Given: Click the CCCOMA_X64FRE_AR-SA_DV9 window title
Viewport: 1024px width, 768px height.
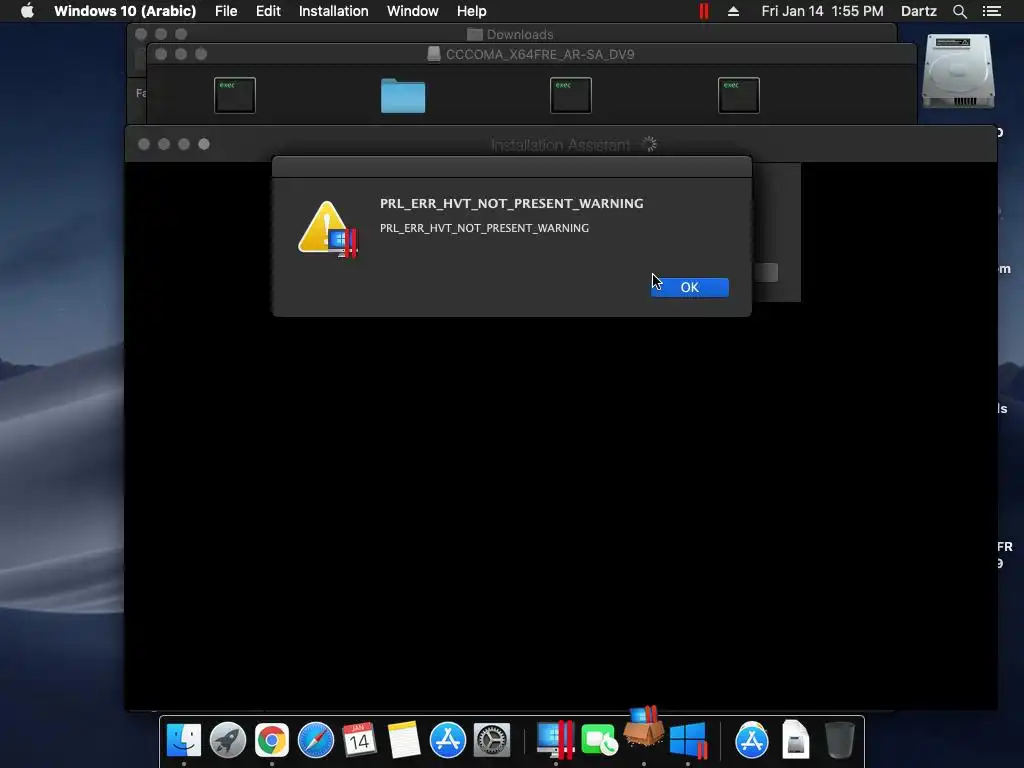Looking at the screenshot, I should pyautogui.click(x=539, y=54).
